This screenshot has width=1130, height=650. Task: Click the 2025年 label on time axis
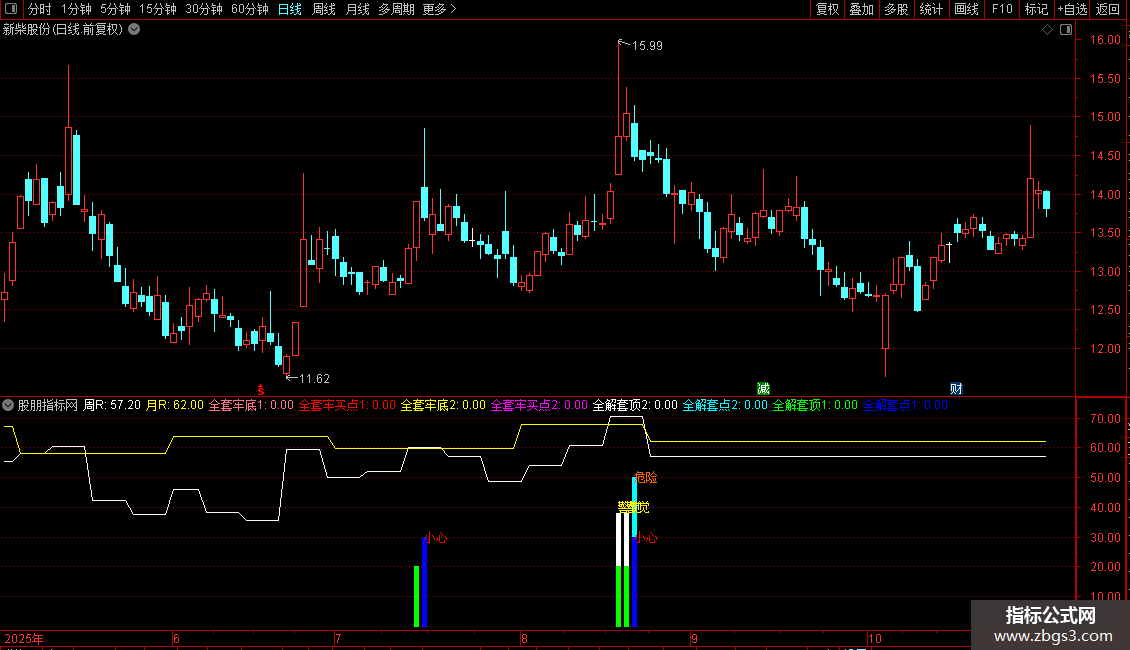coord(24,638)
